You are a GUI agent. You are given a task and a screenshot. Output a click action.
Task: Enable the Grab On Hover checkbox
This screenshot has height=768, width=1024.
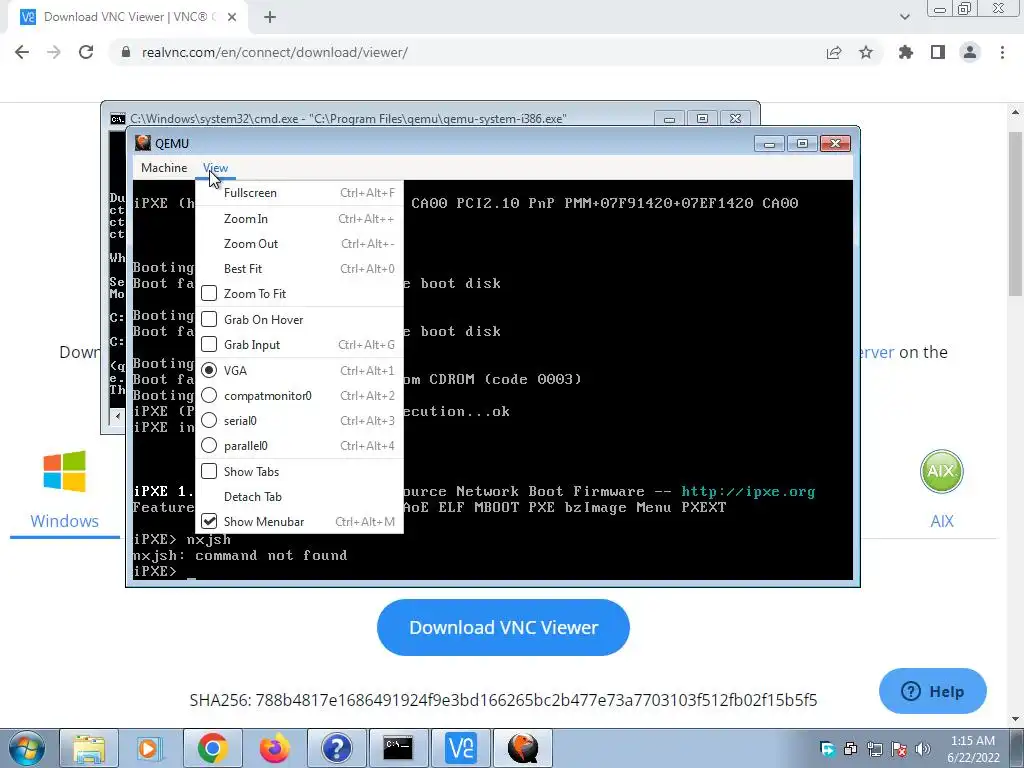pos(209,319)
